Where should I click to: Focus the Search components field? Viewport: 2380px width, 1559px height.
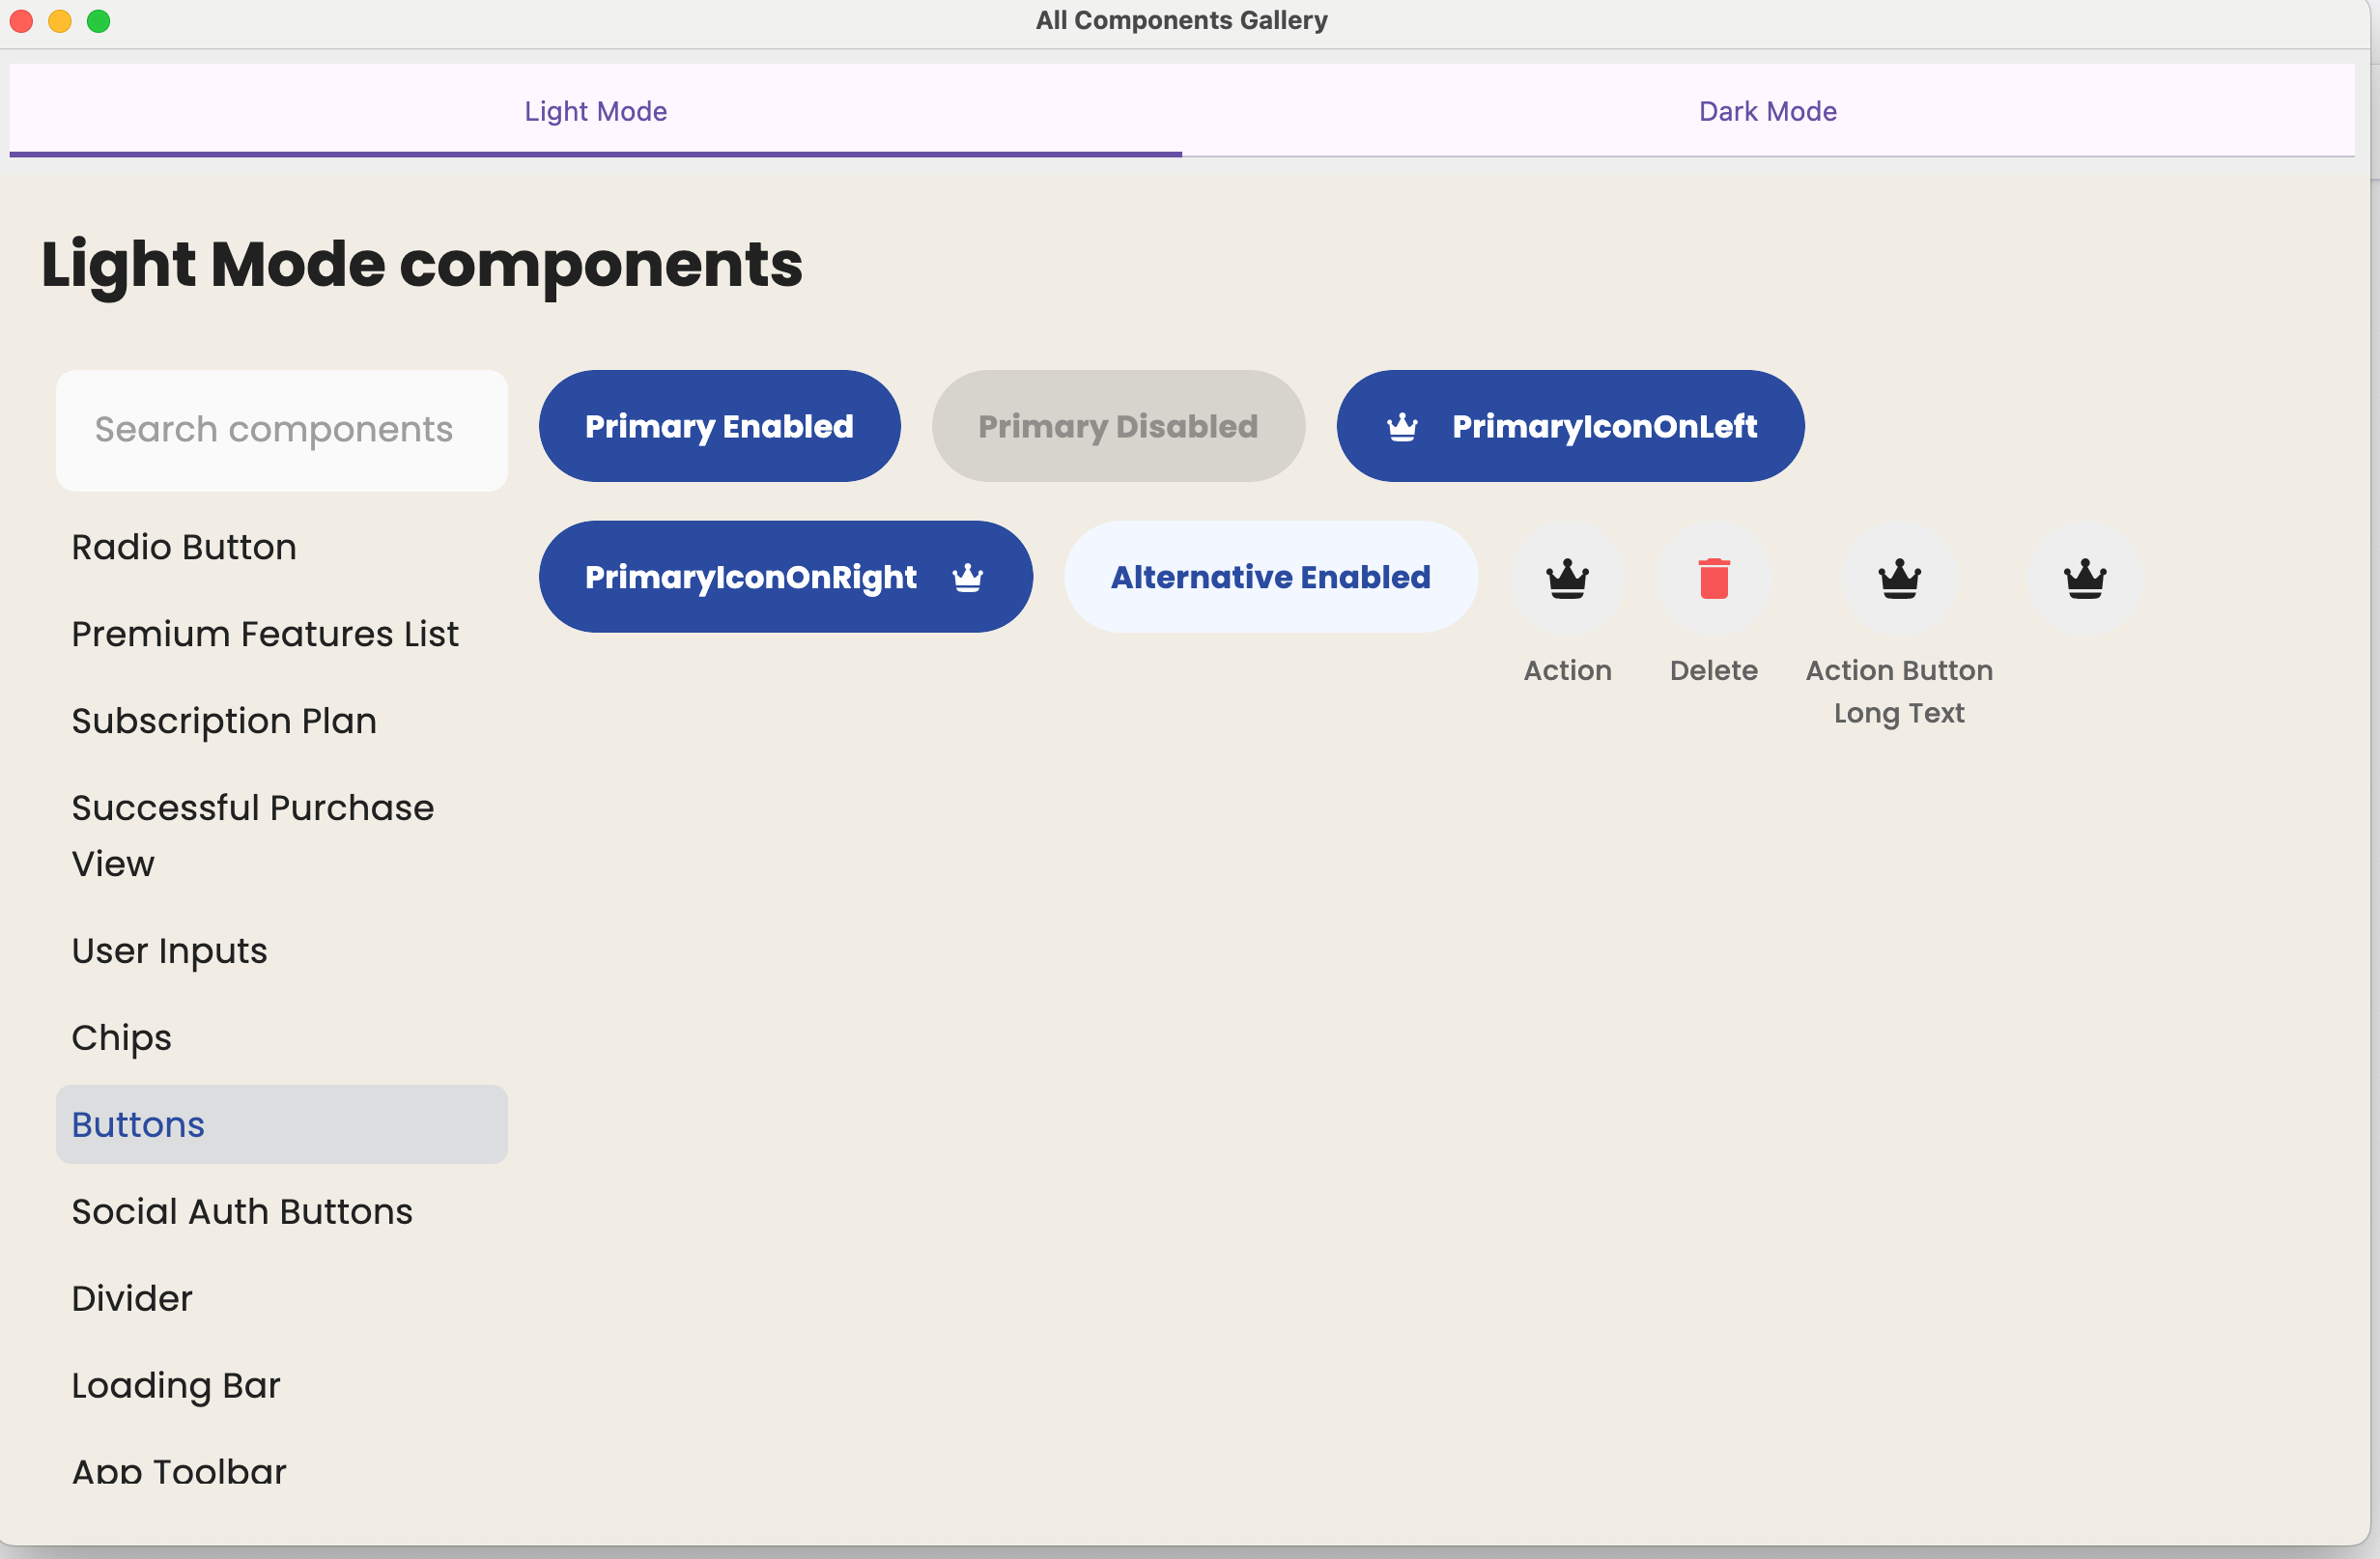(x=281, y=431)
